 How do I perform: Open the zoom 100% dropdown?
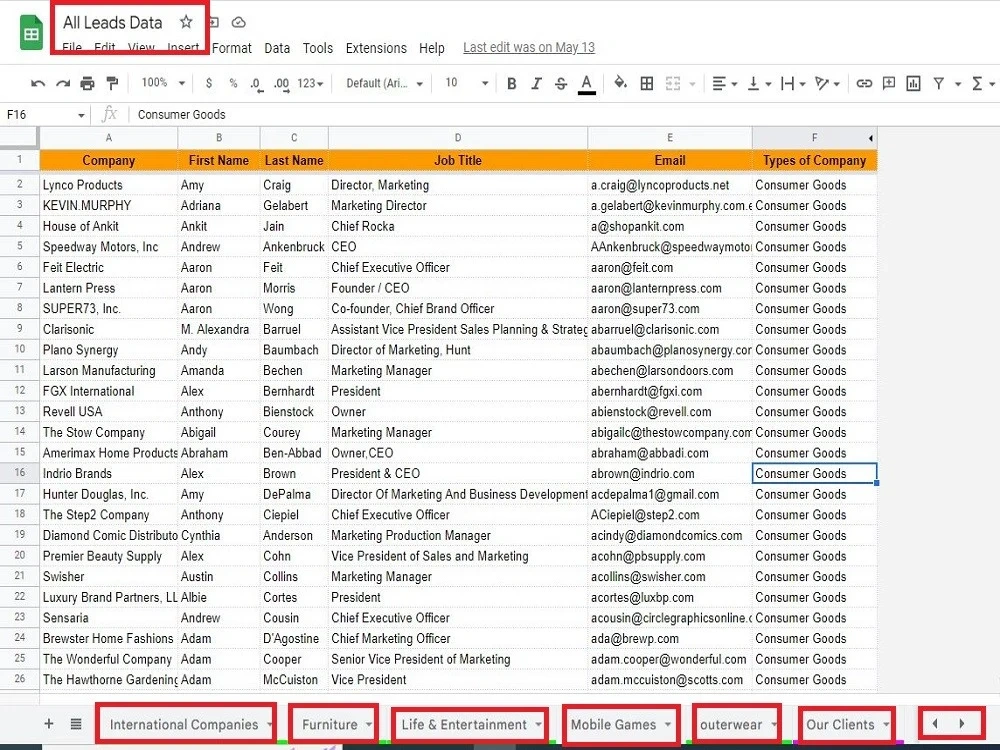(163, 83)
